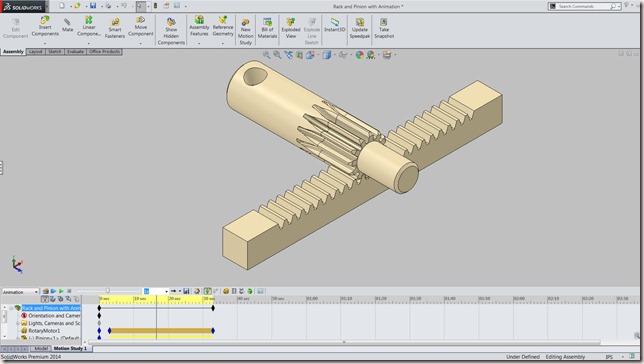Select the Move Component tool
The image size is (644, 364).
click(x=140, y=26)
